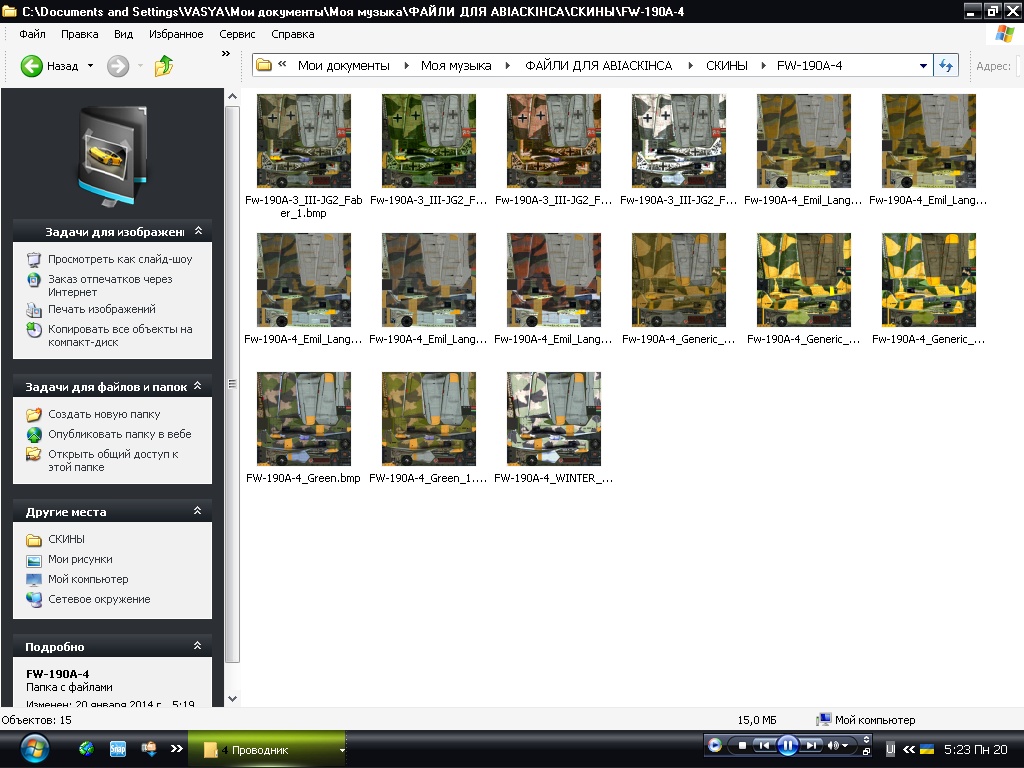Show more quick launch items chevron

click(x=177, y=749)
